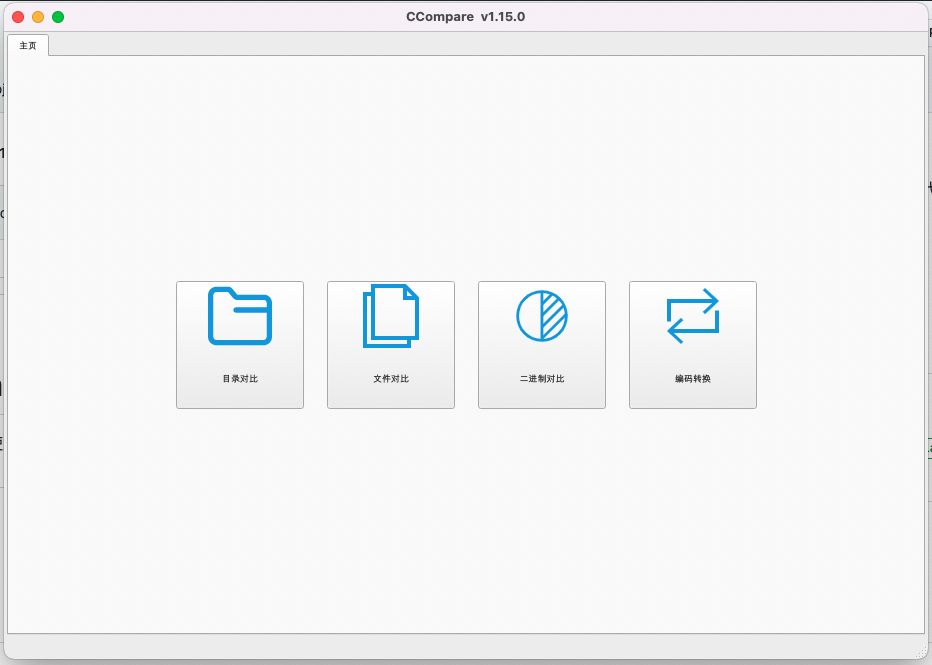
Task: Click blank area below the four buttons
Action: point(465,520)
